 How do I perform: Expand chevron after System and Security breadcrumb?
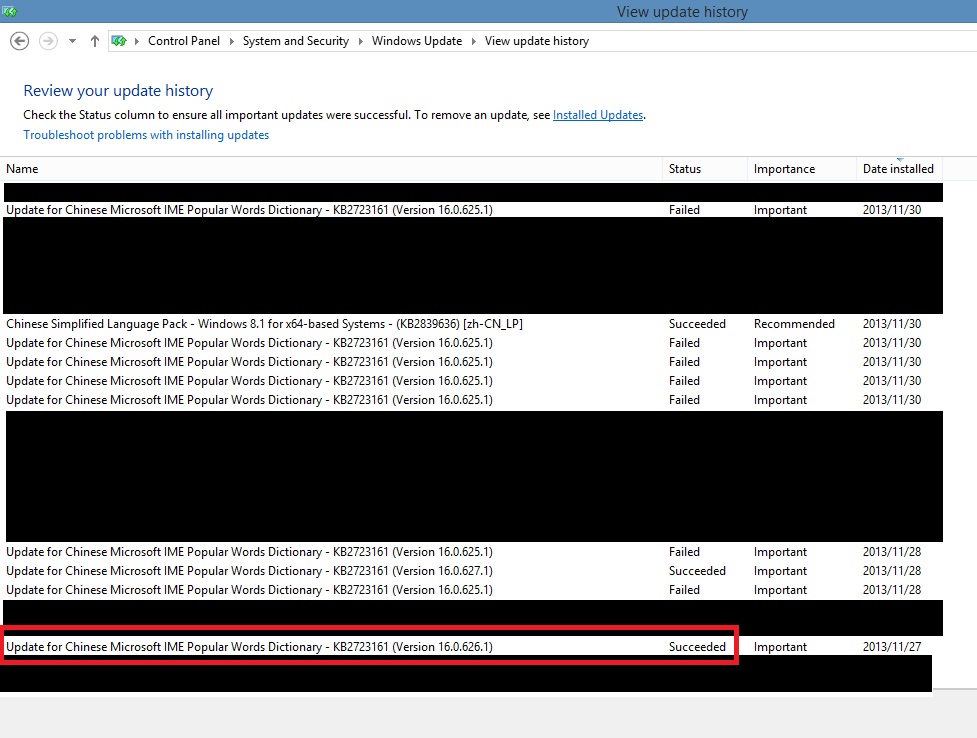click(x=361, y=41)
